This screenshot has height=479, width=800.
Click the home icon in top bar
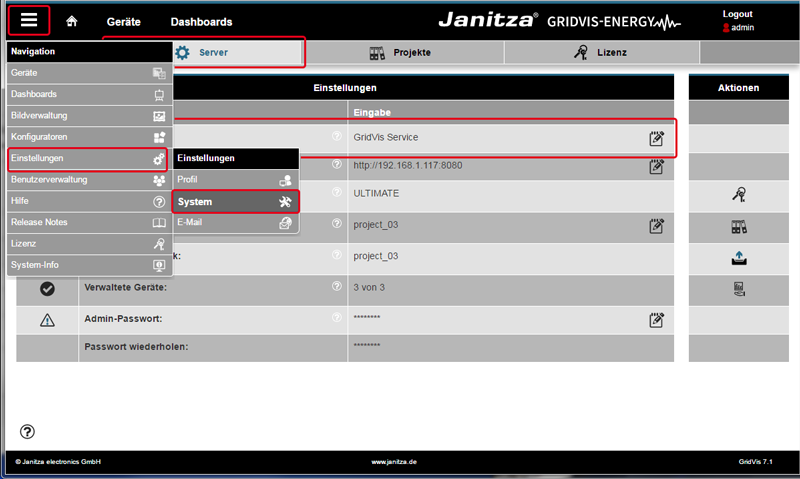click(x=71, y=21)
